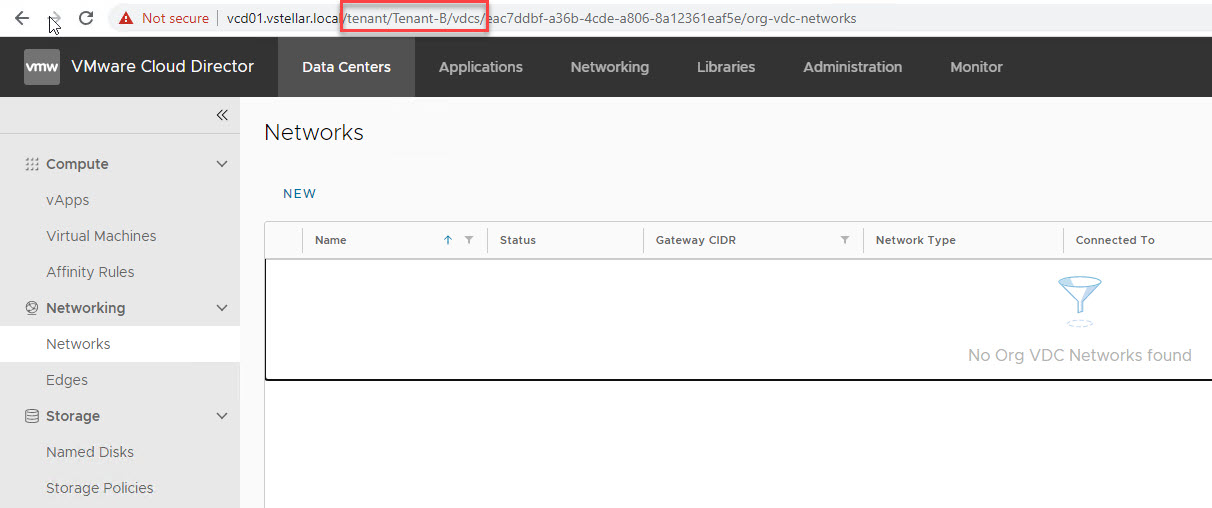Screen dimensions: 1212x508
Task: Reload the page with refresh icon
Action: click(x=86, y=18)
